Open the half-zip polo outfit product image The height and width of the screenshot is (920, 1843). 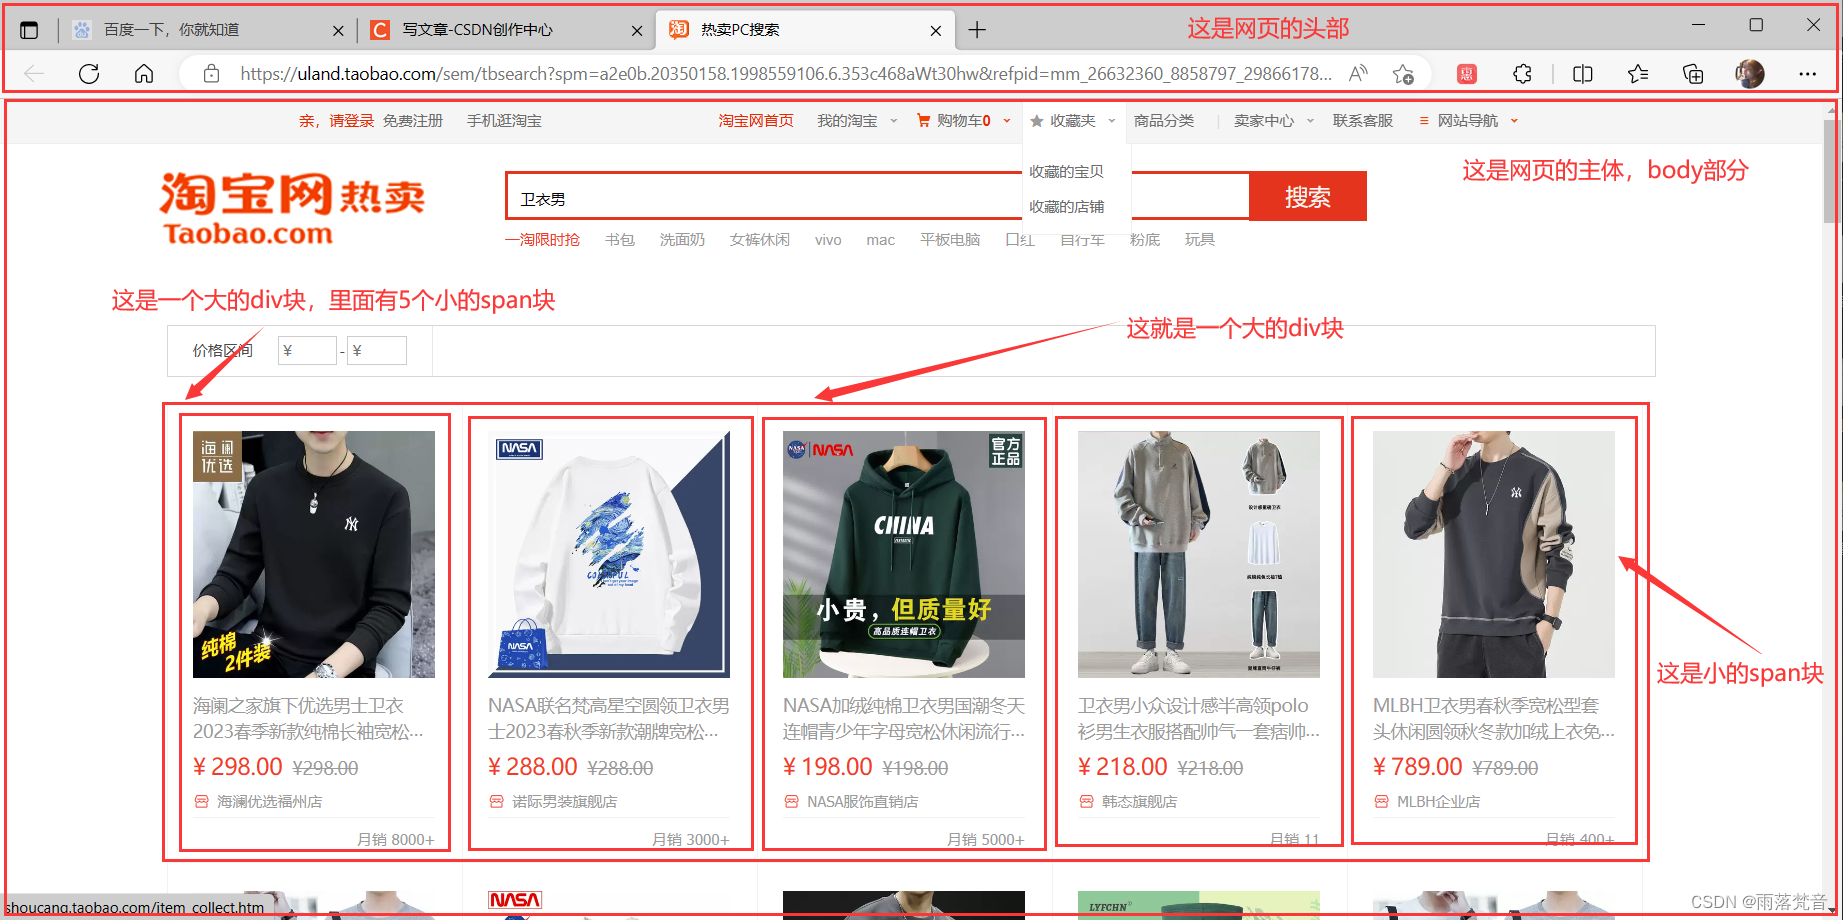[1199, 554]
